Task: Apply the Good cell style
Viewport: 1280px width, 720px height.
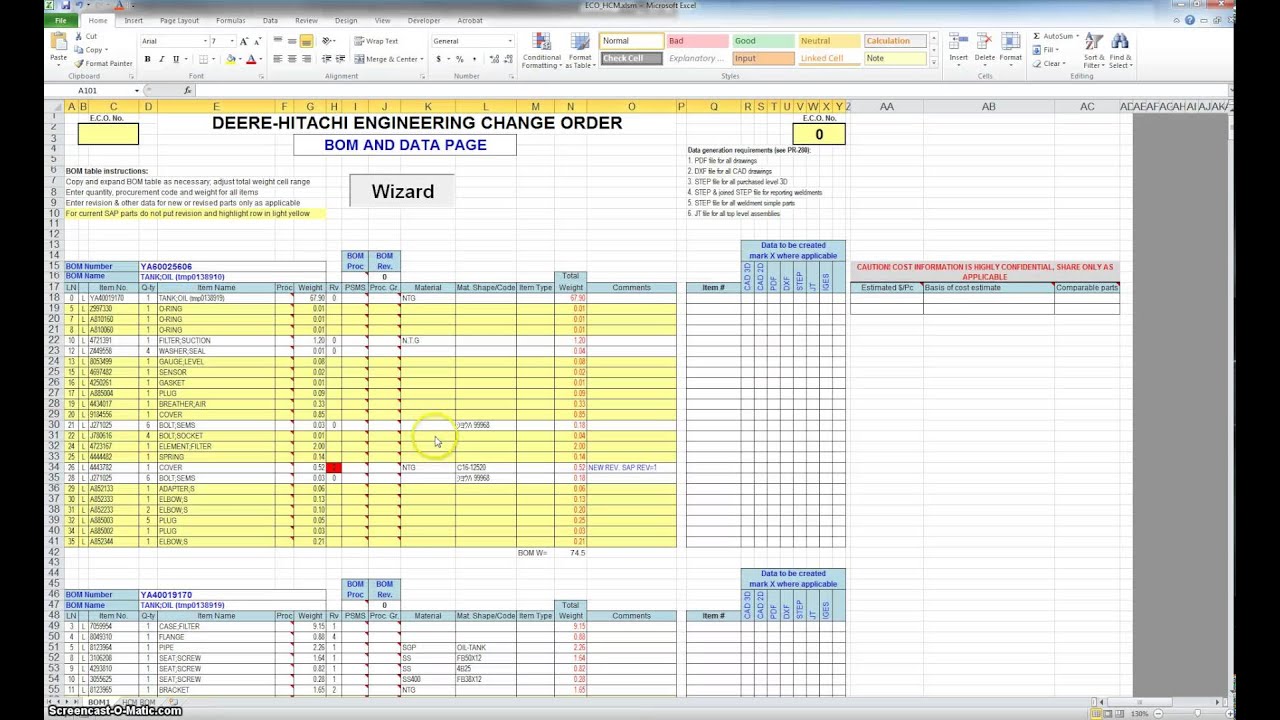Action: pos(763,41)
